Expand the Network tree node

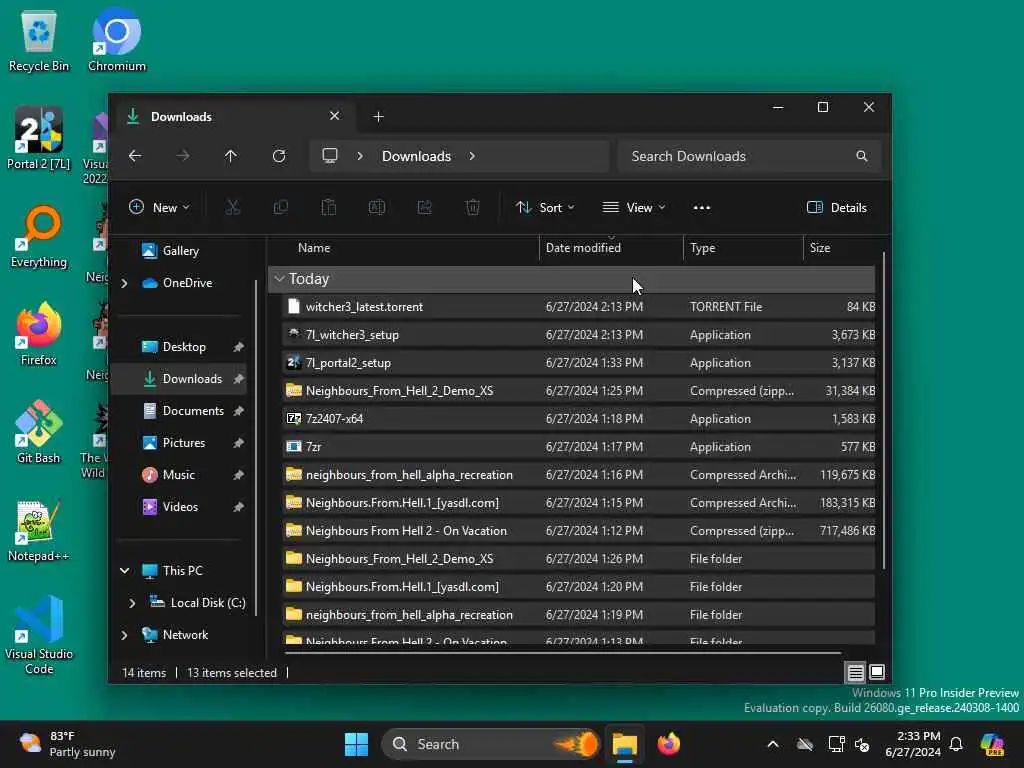[x=124, y=635]
